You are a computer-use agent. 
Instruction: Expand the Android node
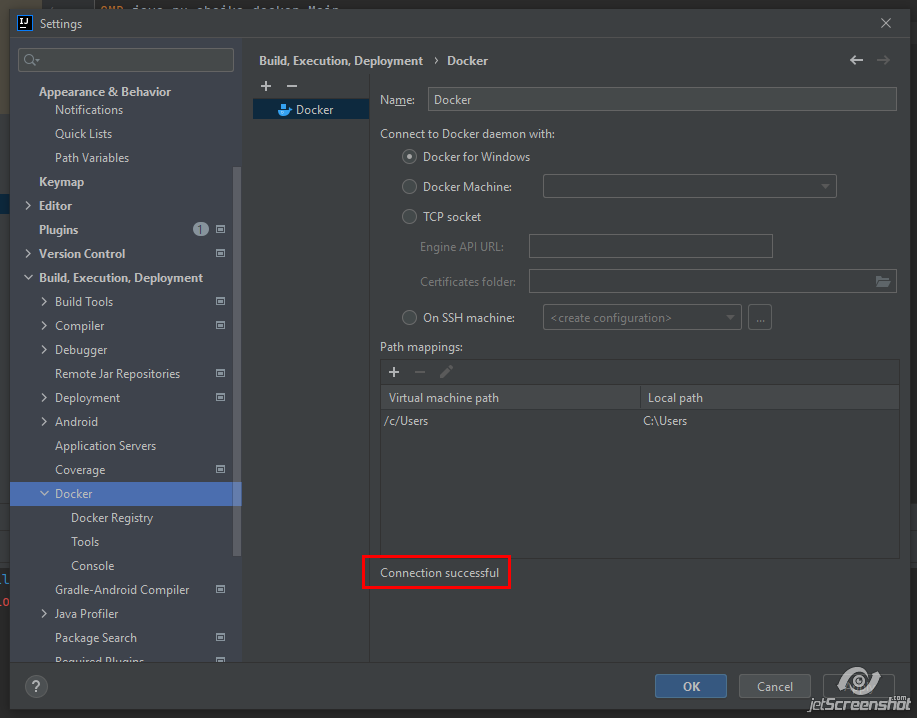coord(44,421)
